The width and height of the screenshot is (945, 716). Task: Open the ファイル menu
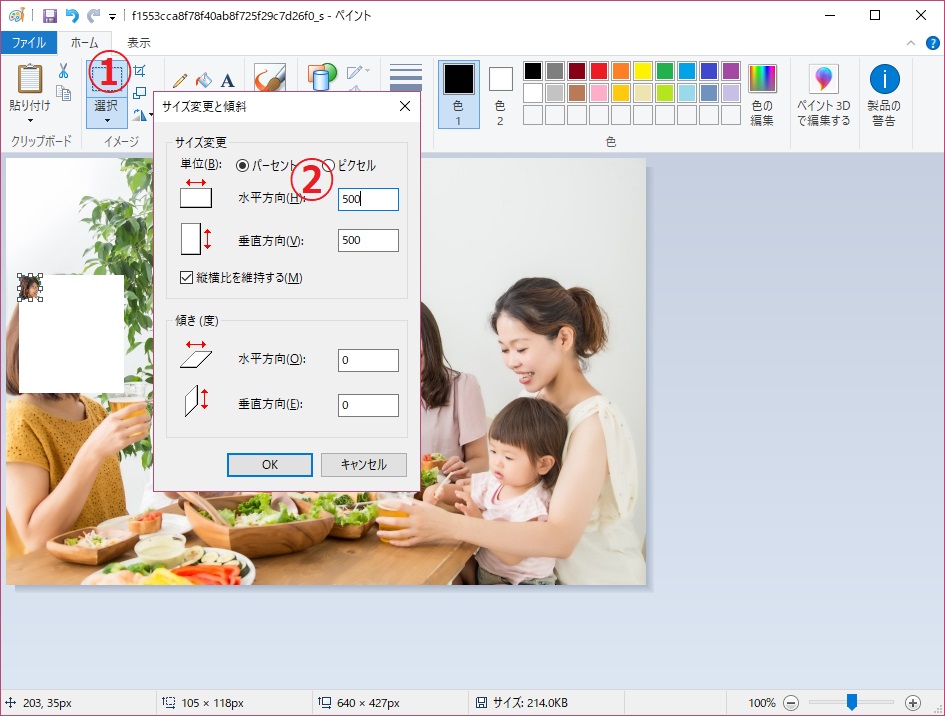[x=30, y=42]
